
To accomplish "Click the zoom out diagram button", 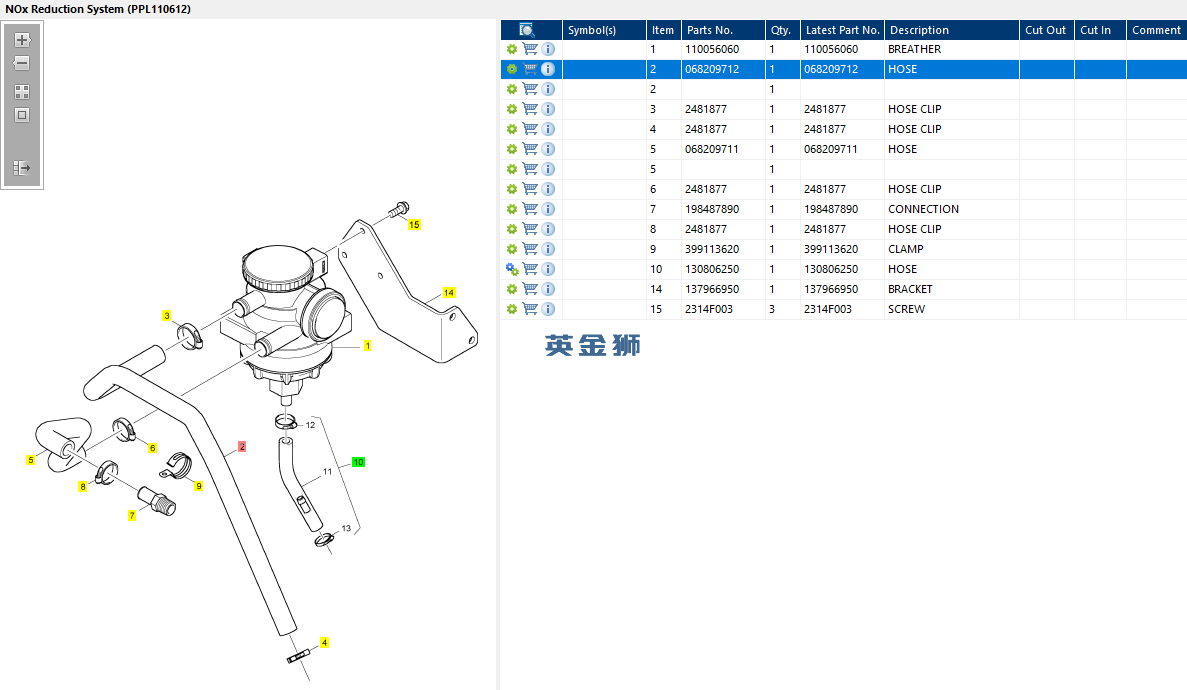I will point(22,64).
